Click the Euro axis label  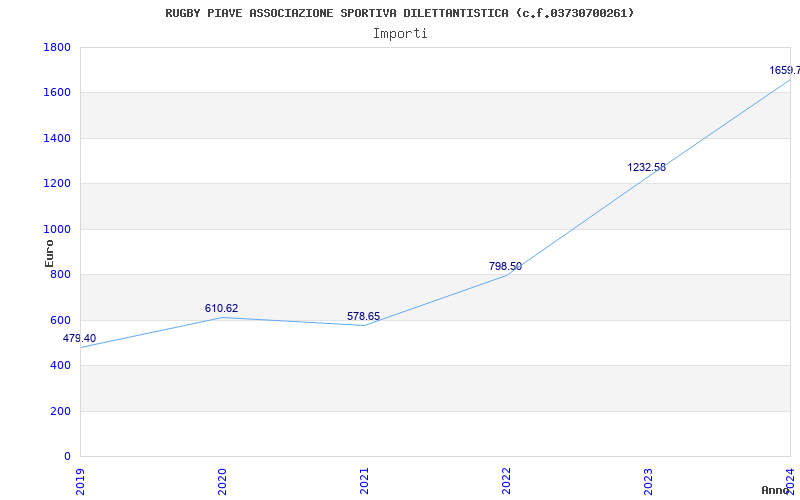(49, 253)
